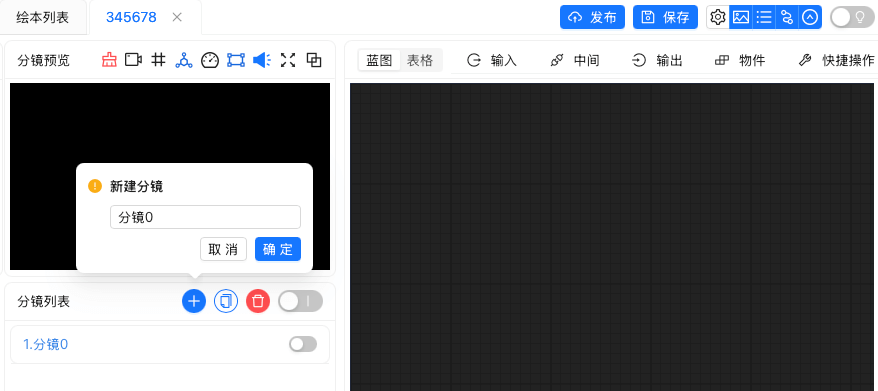Click the red broom clear icon

pyautogui.click(x=109, y=60)
